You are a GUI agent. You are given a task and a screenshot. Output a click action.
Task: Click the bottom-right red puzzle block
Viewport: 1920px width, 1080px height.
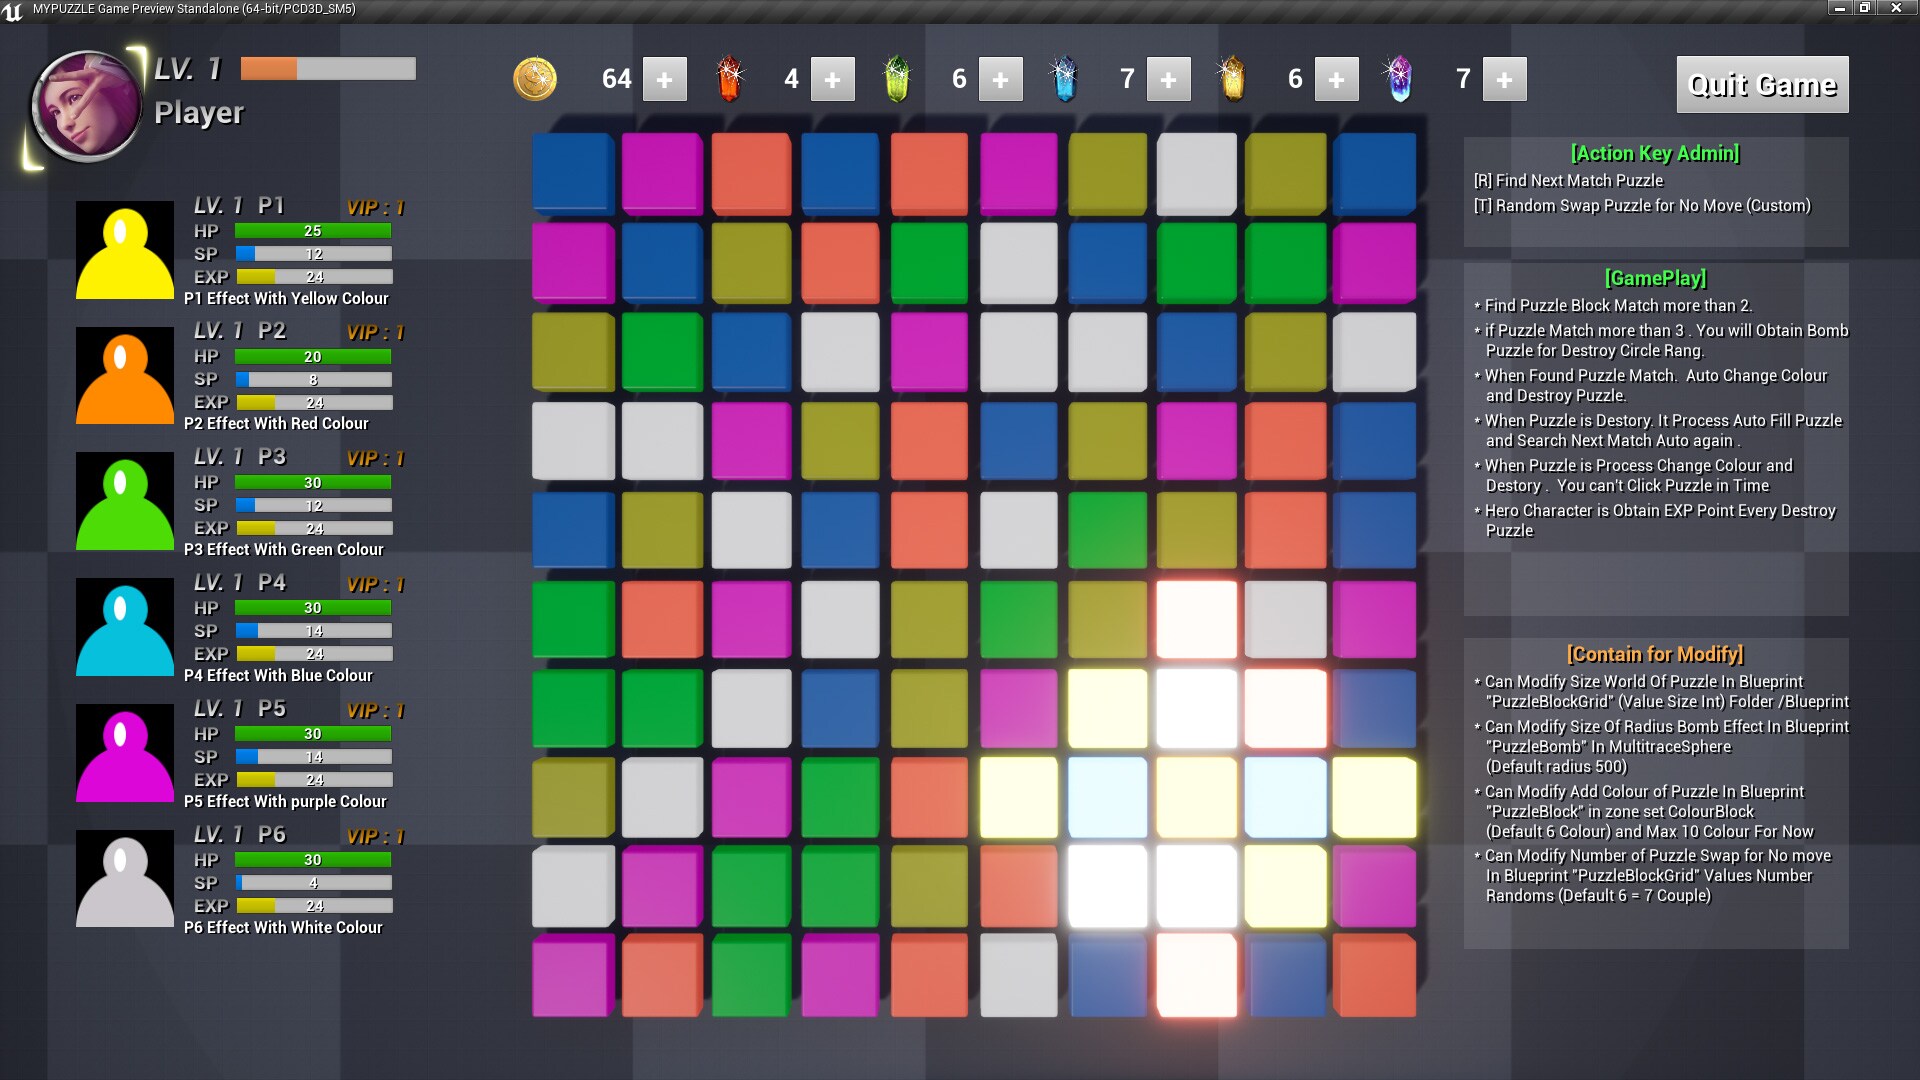point(1374,975)
